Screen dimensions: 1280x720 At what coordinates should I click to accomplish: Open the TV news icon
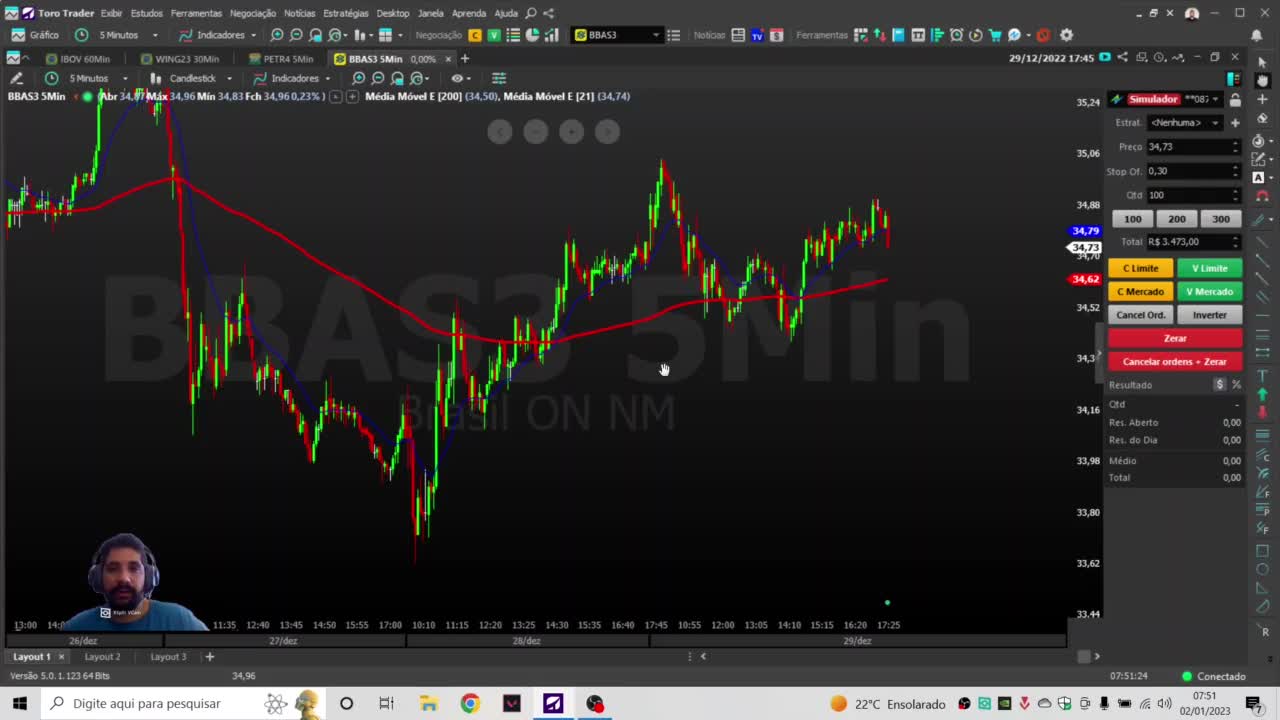(x=757, y=35)
